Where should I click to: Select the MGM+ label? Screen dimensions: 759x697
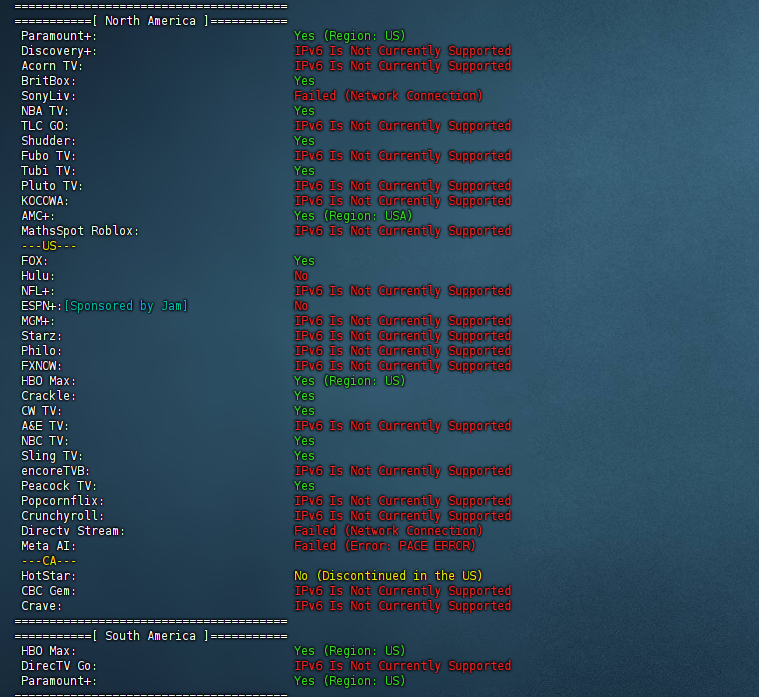coord(38,321)
